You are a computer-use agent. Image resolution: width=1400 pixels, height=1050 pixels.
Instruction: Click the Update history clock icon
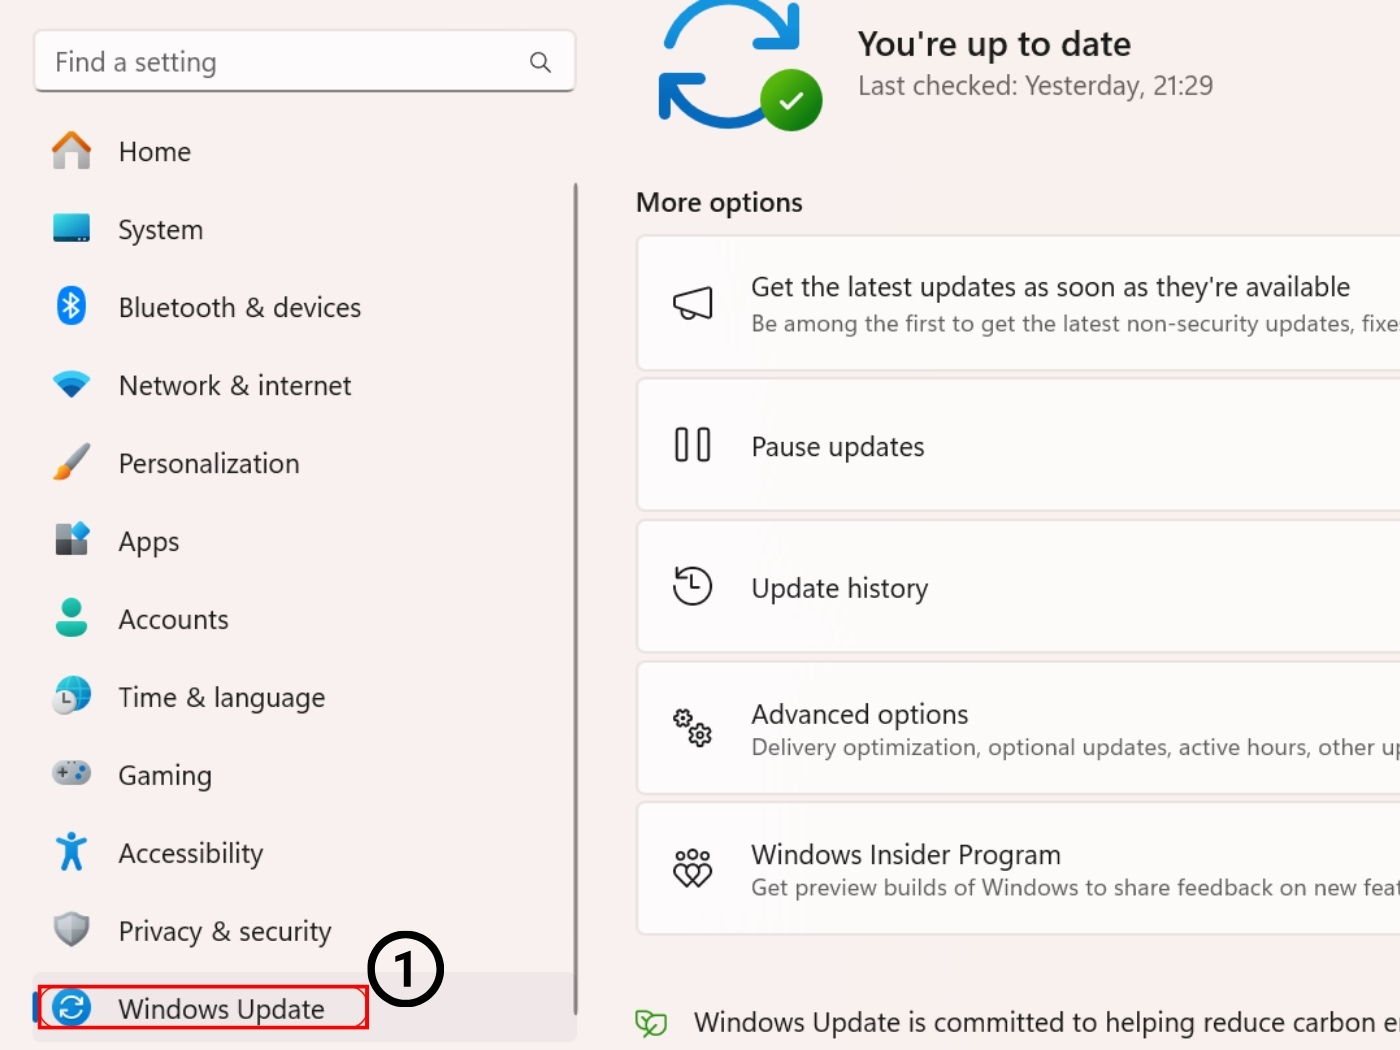pos(692,586)
